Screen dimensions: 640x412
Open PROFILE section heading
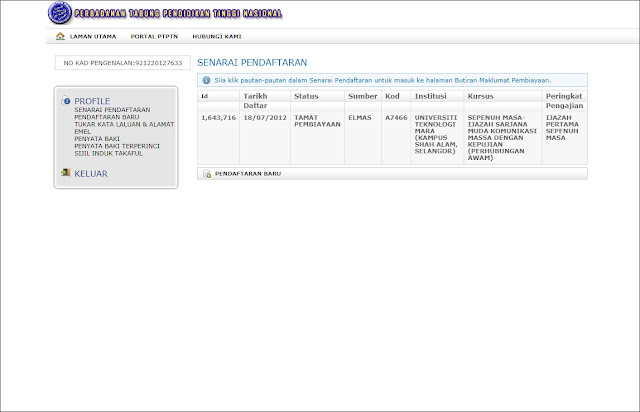tap(92, 101)
